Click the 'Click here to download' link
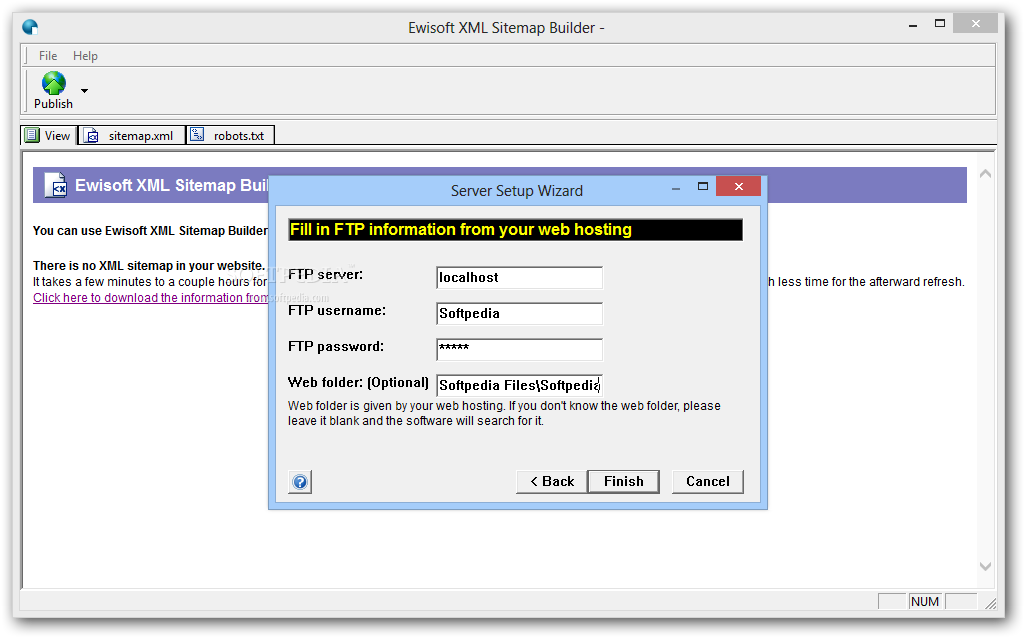The image size is (1025, 638). pyautogui.click(x=150, y=297)
